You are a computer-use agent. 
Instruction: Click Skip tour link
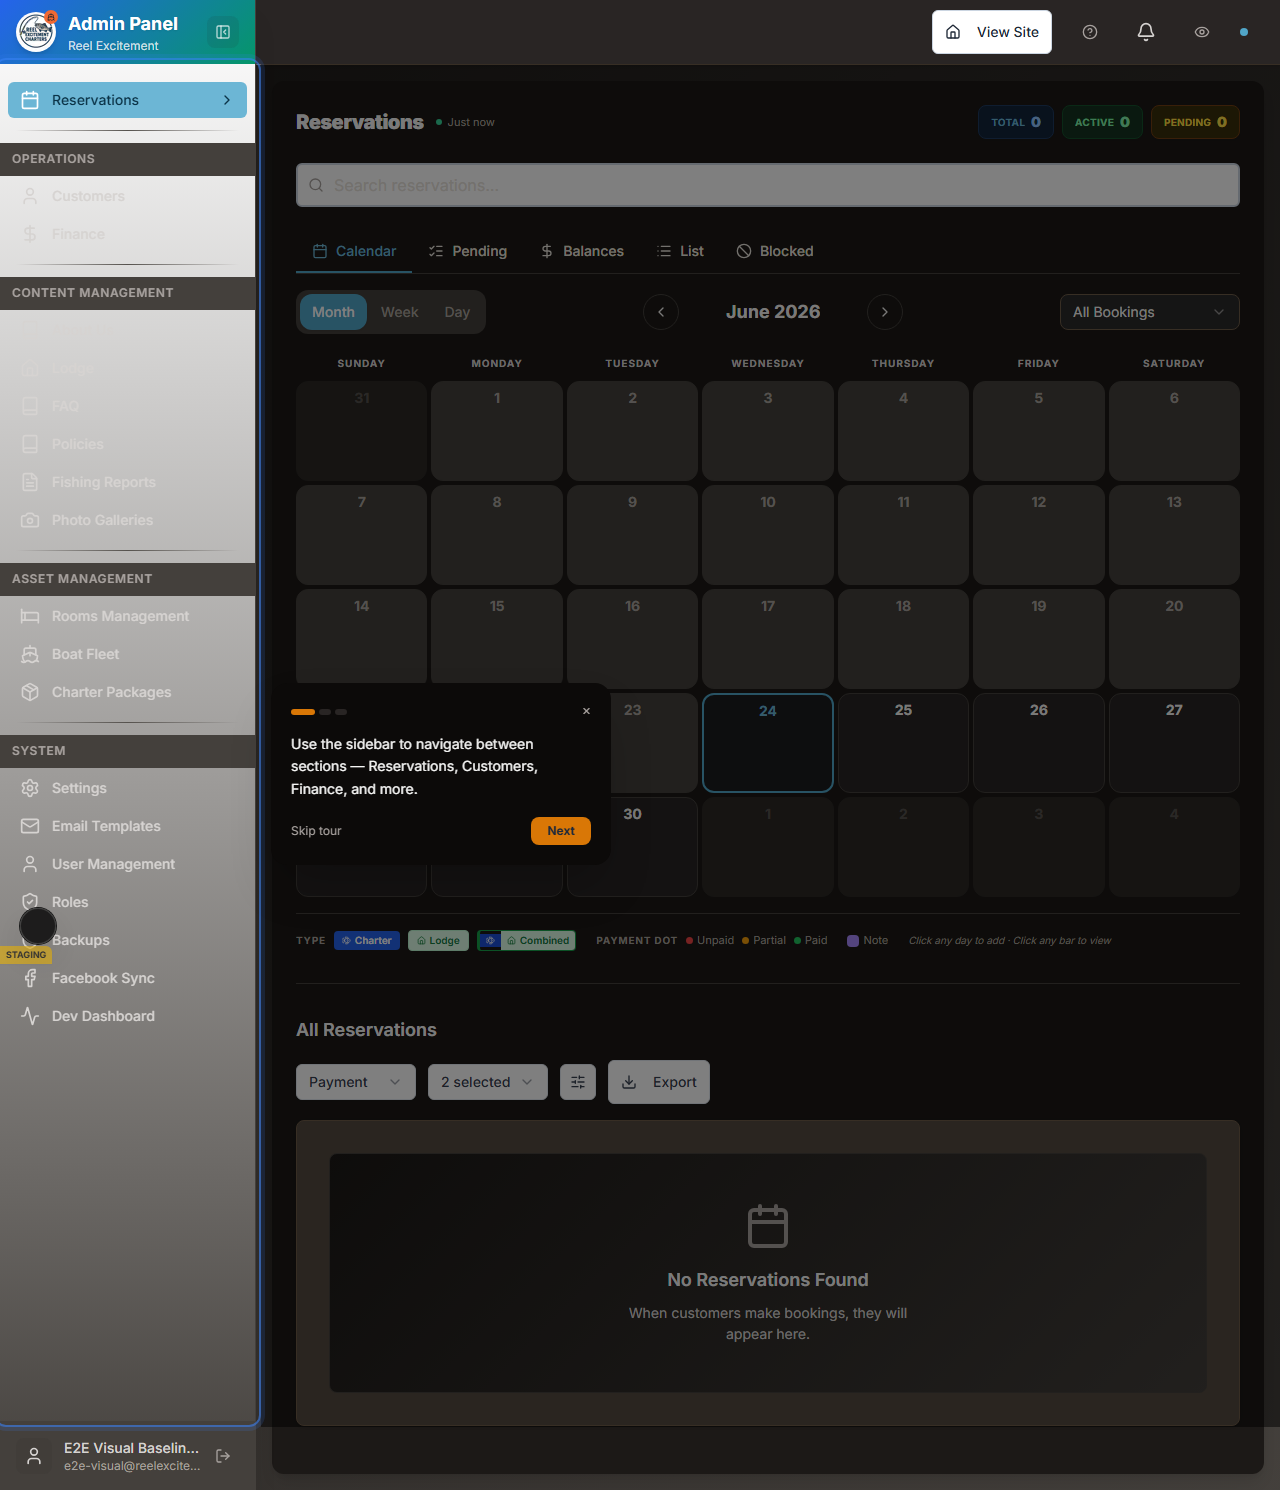pos(316,831)
